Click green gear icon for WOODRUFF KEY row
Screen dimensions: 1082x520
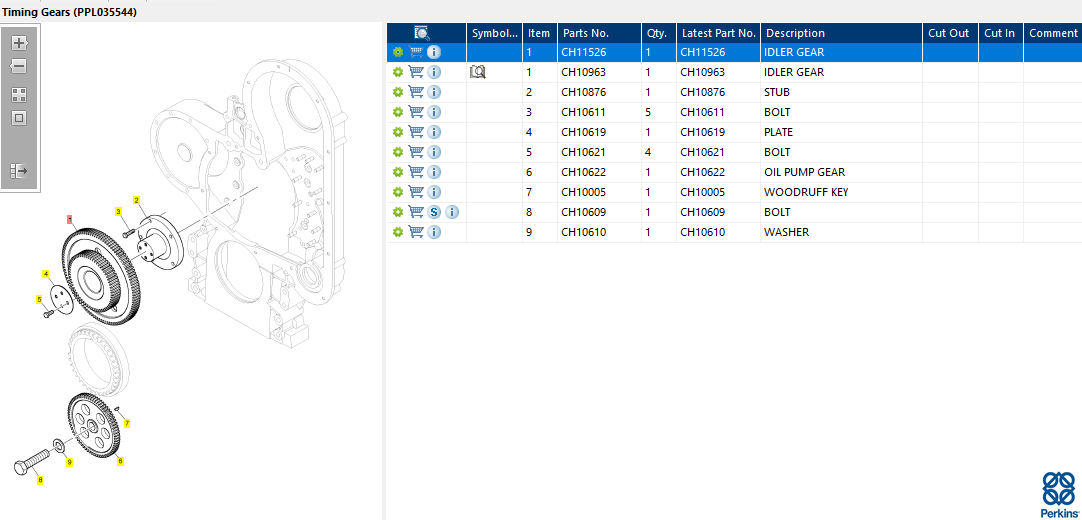tap(398, 192)
